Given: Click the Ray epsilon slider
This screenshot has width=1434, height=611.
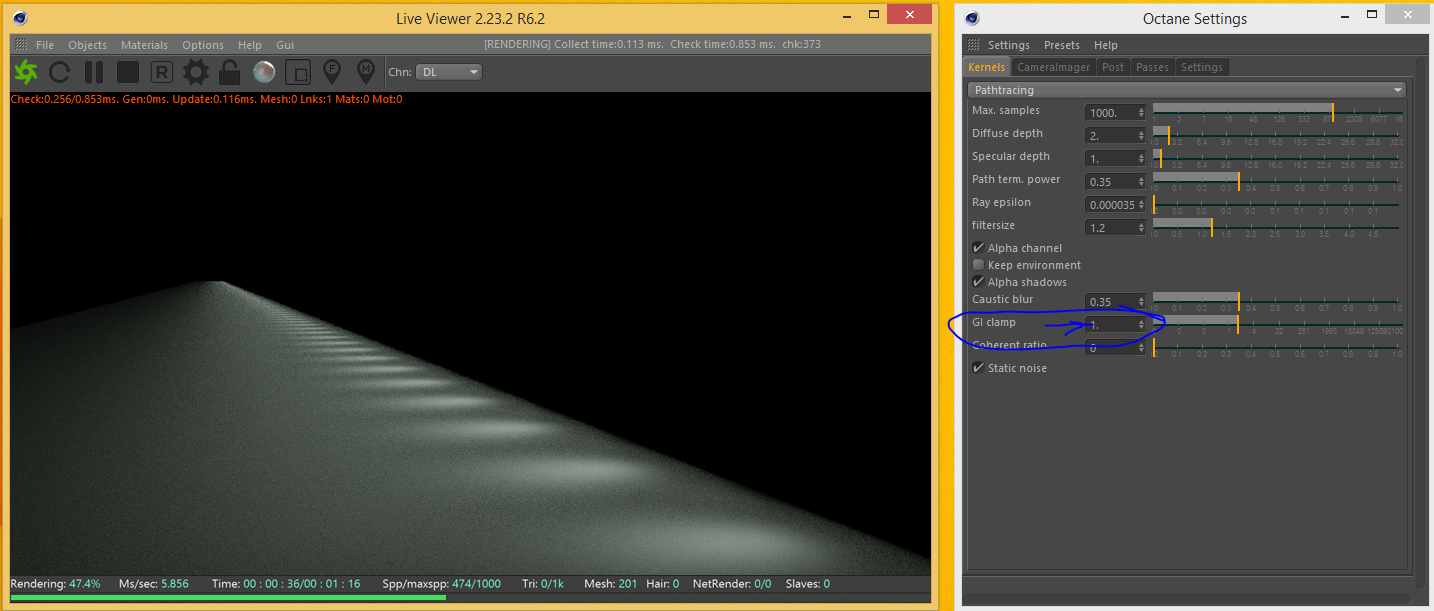Looking at the screenshot, I should 1277,204.
